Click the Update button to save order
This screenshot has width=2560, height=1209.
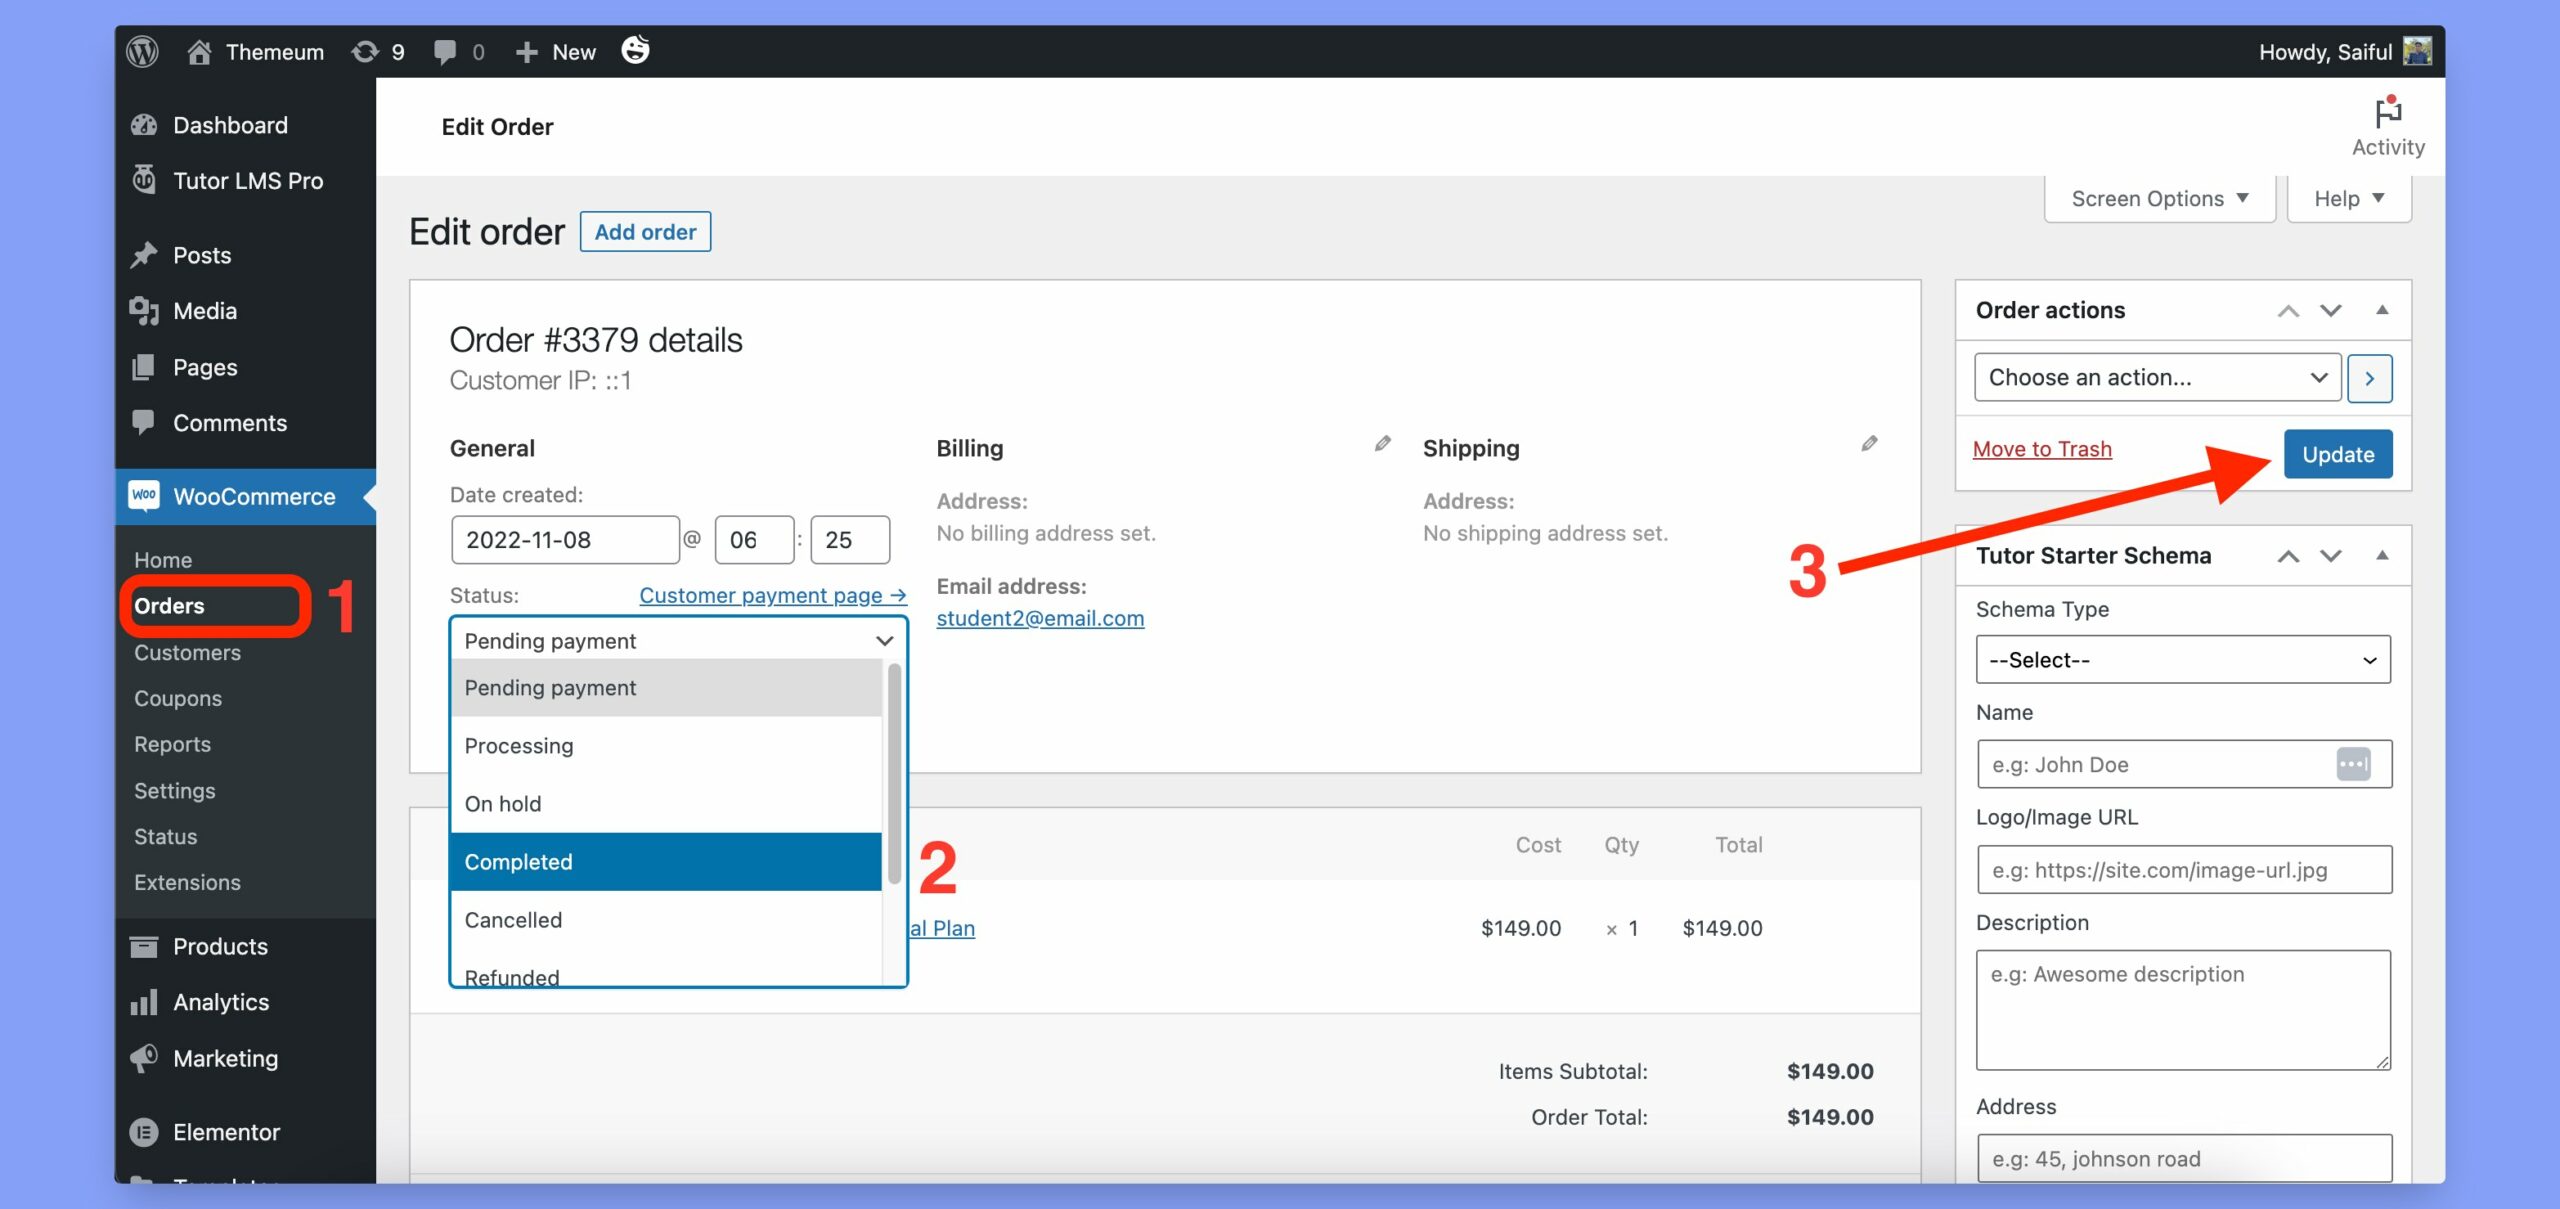coord(2338,454)
